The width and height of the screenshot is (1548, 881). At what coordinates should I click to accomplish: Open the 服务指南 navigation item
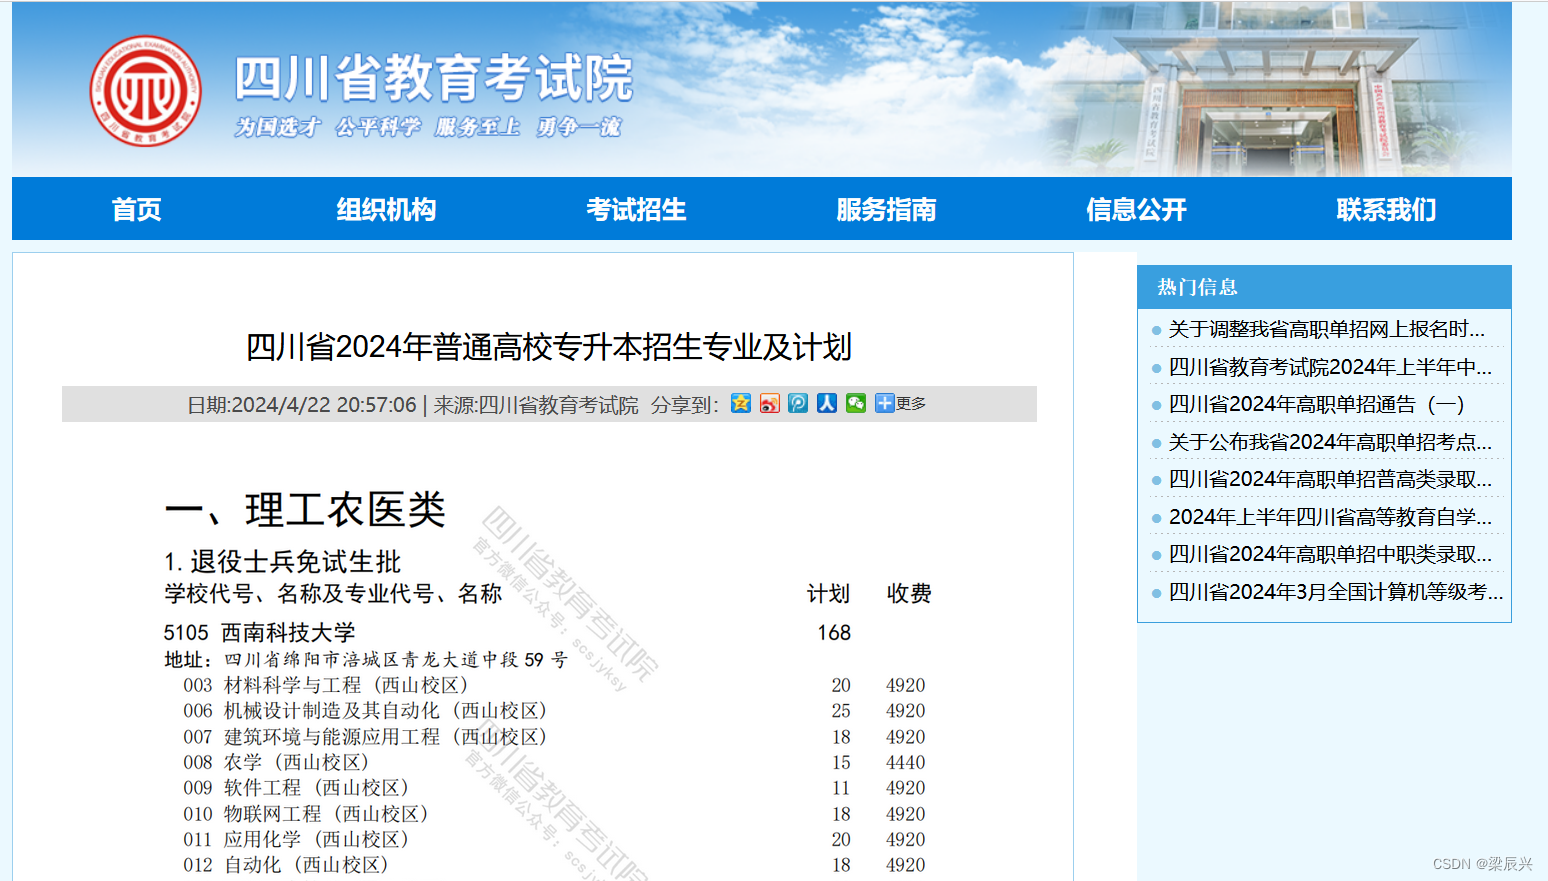click(887, 209)
